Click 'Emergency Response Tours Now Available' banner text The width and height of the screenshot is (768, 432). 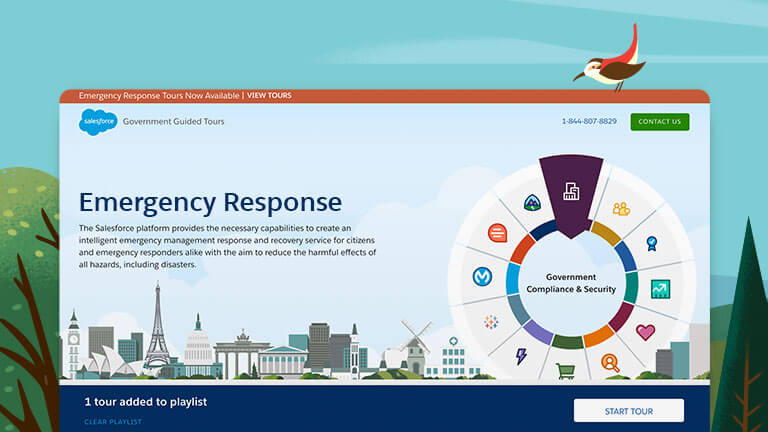[159, 96]
